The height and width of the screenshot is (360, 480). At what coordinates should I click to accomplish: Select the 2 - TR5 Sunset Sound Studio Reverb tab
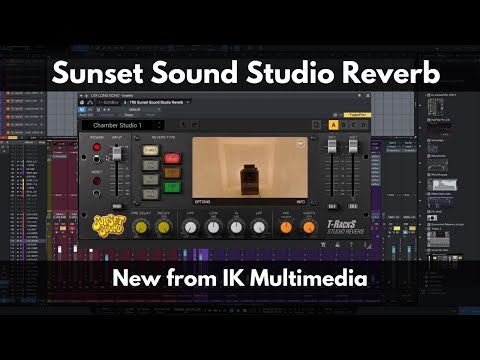tap(153, 102)
